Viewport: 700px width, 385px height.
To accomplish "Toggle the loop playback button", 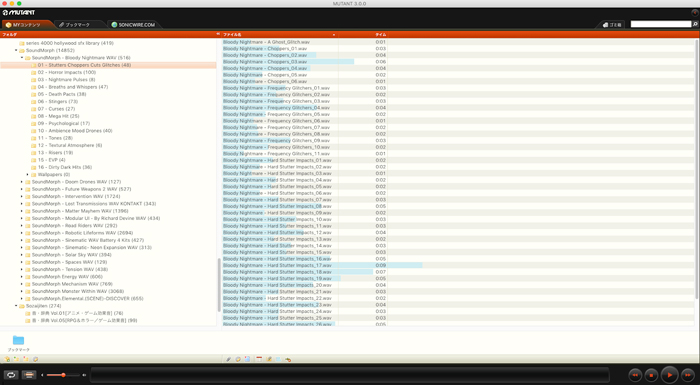I will pos(11,375).
